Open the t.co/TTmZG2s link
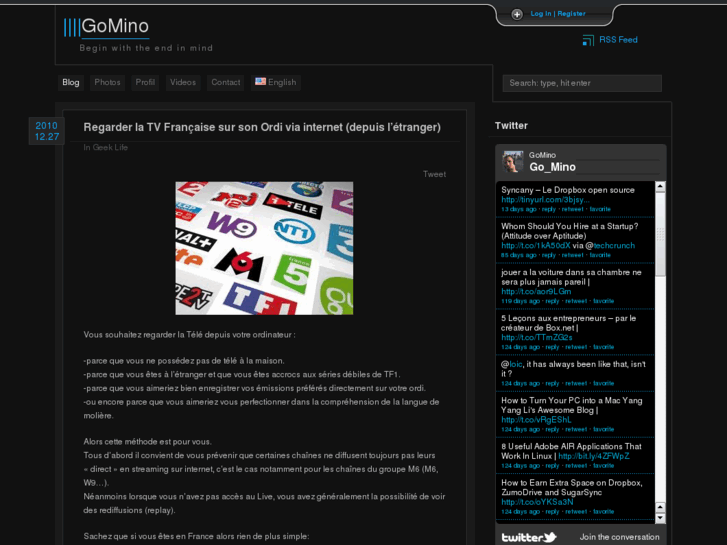The image size is (727, 545). [x=536, y=338]
